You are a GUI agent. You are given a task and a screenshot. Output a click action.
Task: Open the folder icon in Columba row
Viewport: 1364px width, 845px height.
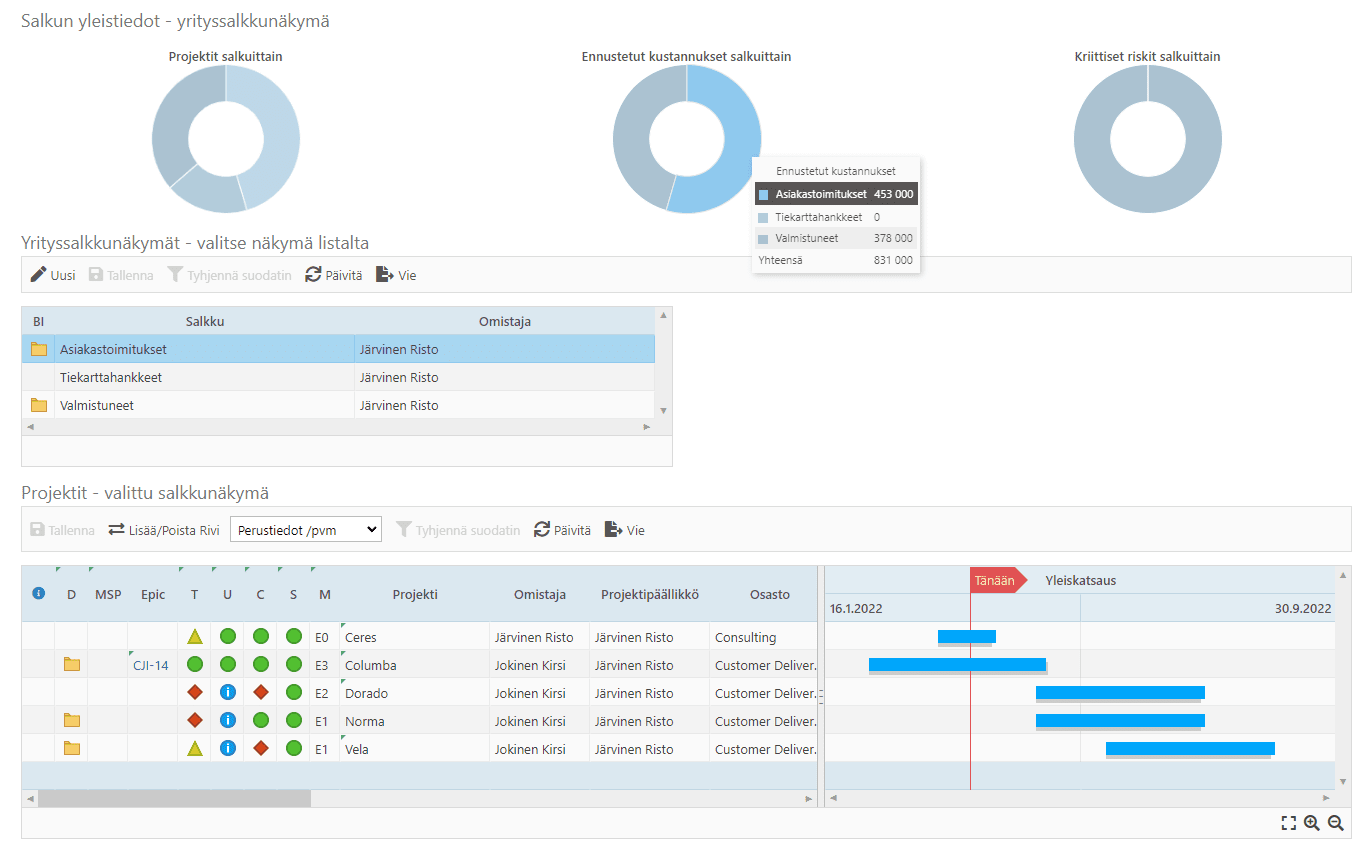click(x=71, y=665)
